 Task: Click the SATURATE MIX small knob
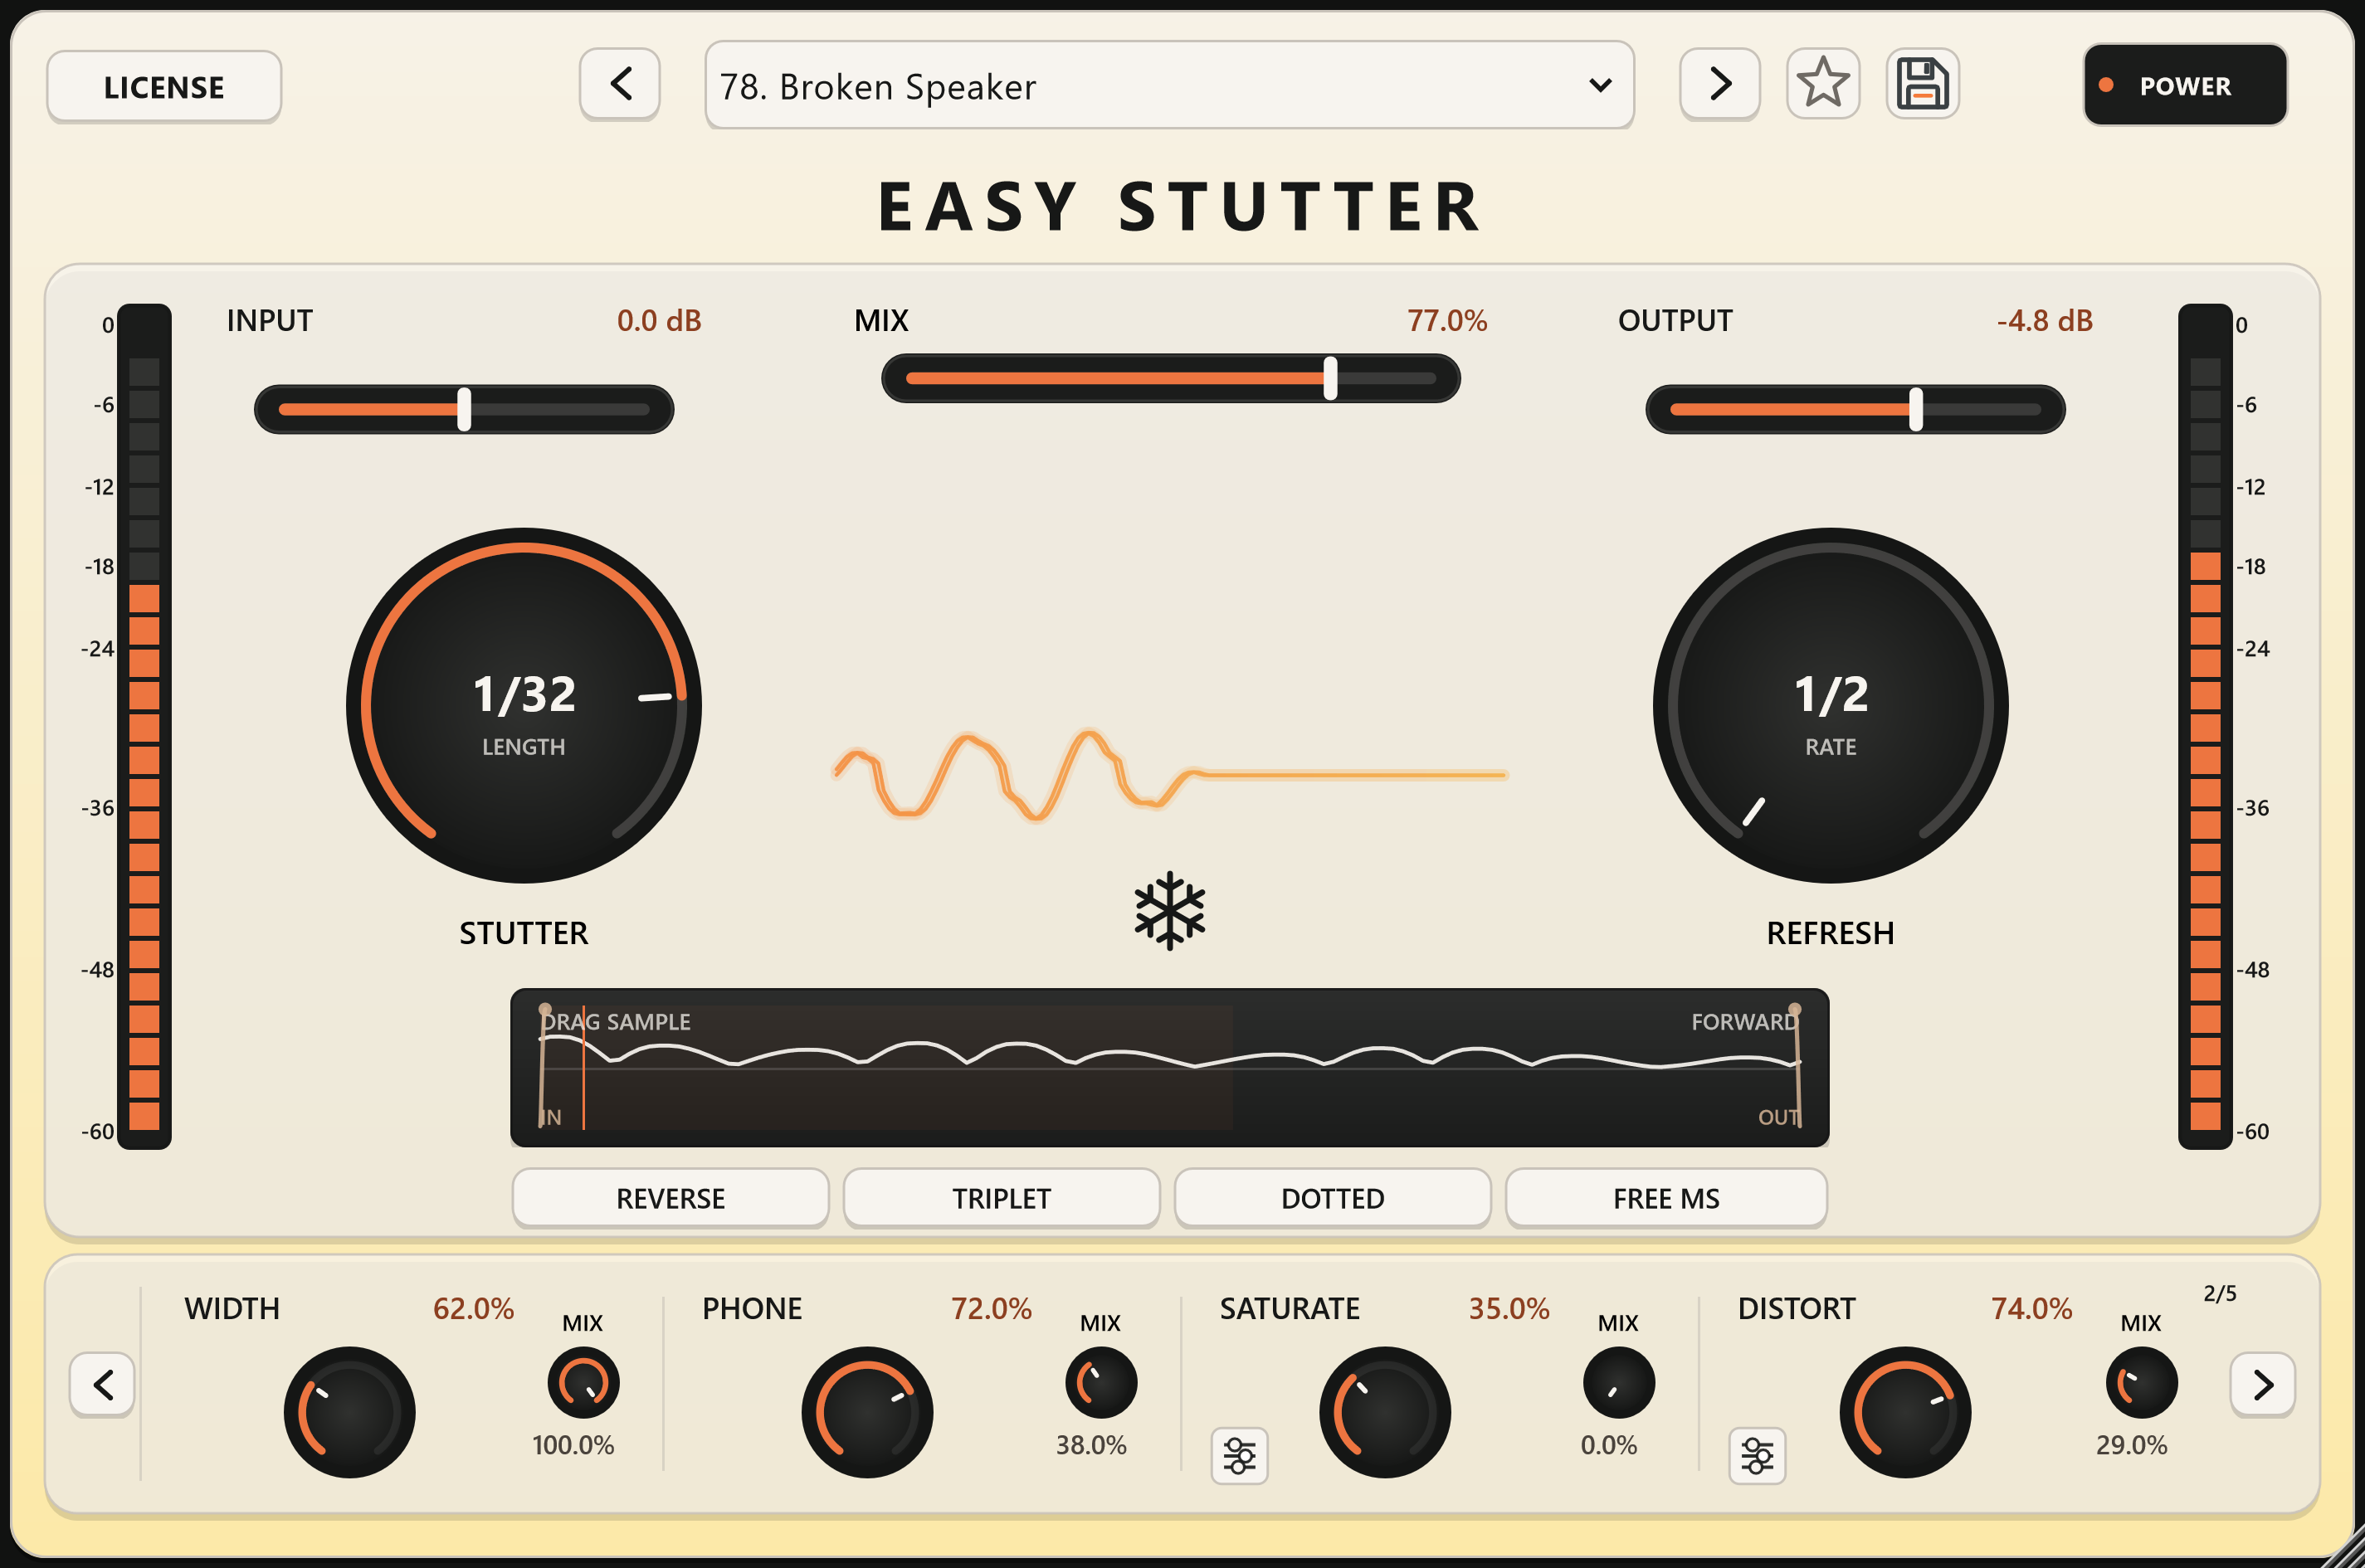[x=1619, y=1383]
